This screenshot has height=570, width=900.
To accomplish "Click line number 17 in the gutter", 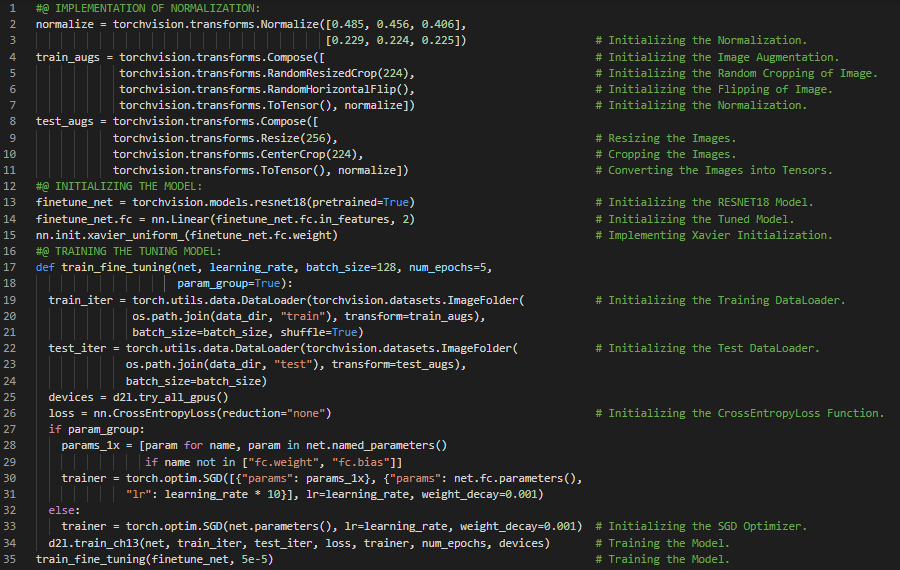I will (x=14, y=267).
